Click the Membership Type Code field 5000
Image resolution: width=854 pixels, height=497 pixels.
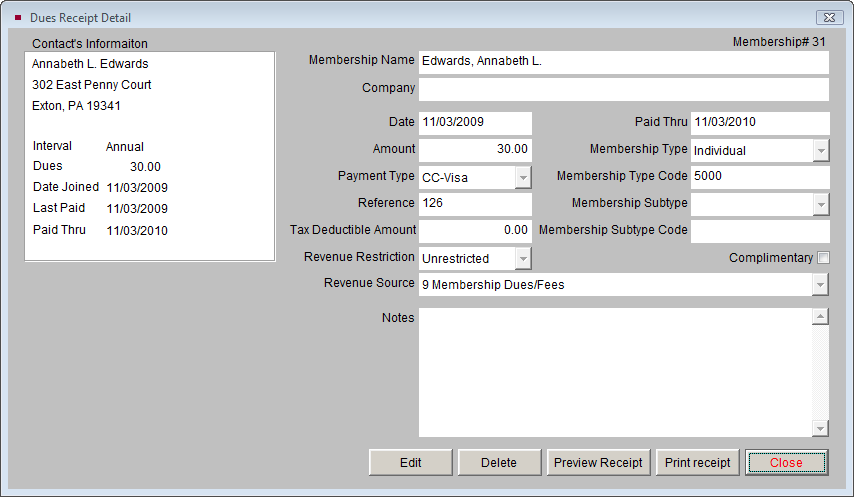[x=760, y=177]
